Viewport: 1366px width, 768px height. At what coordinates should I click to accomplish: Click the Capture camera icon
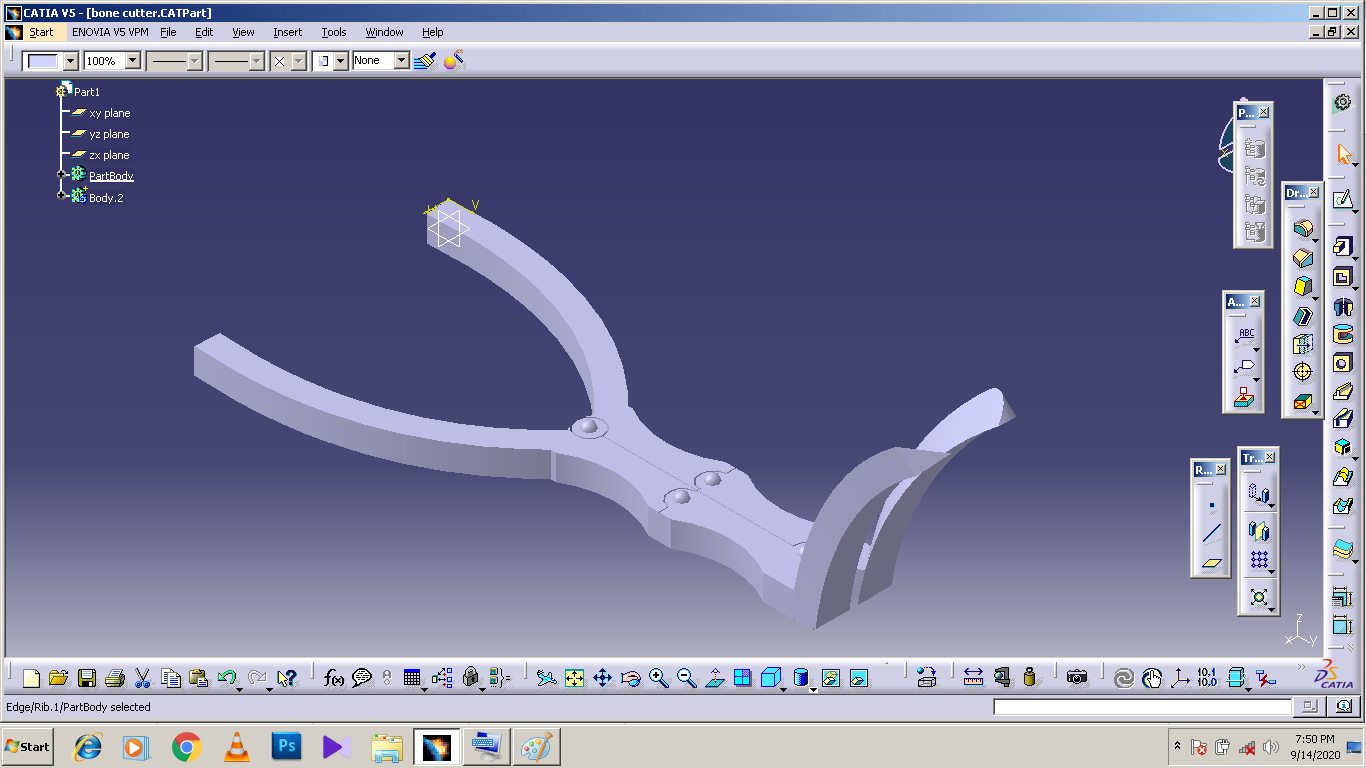pyautogui.click(x=1076, y=678)
